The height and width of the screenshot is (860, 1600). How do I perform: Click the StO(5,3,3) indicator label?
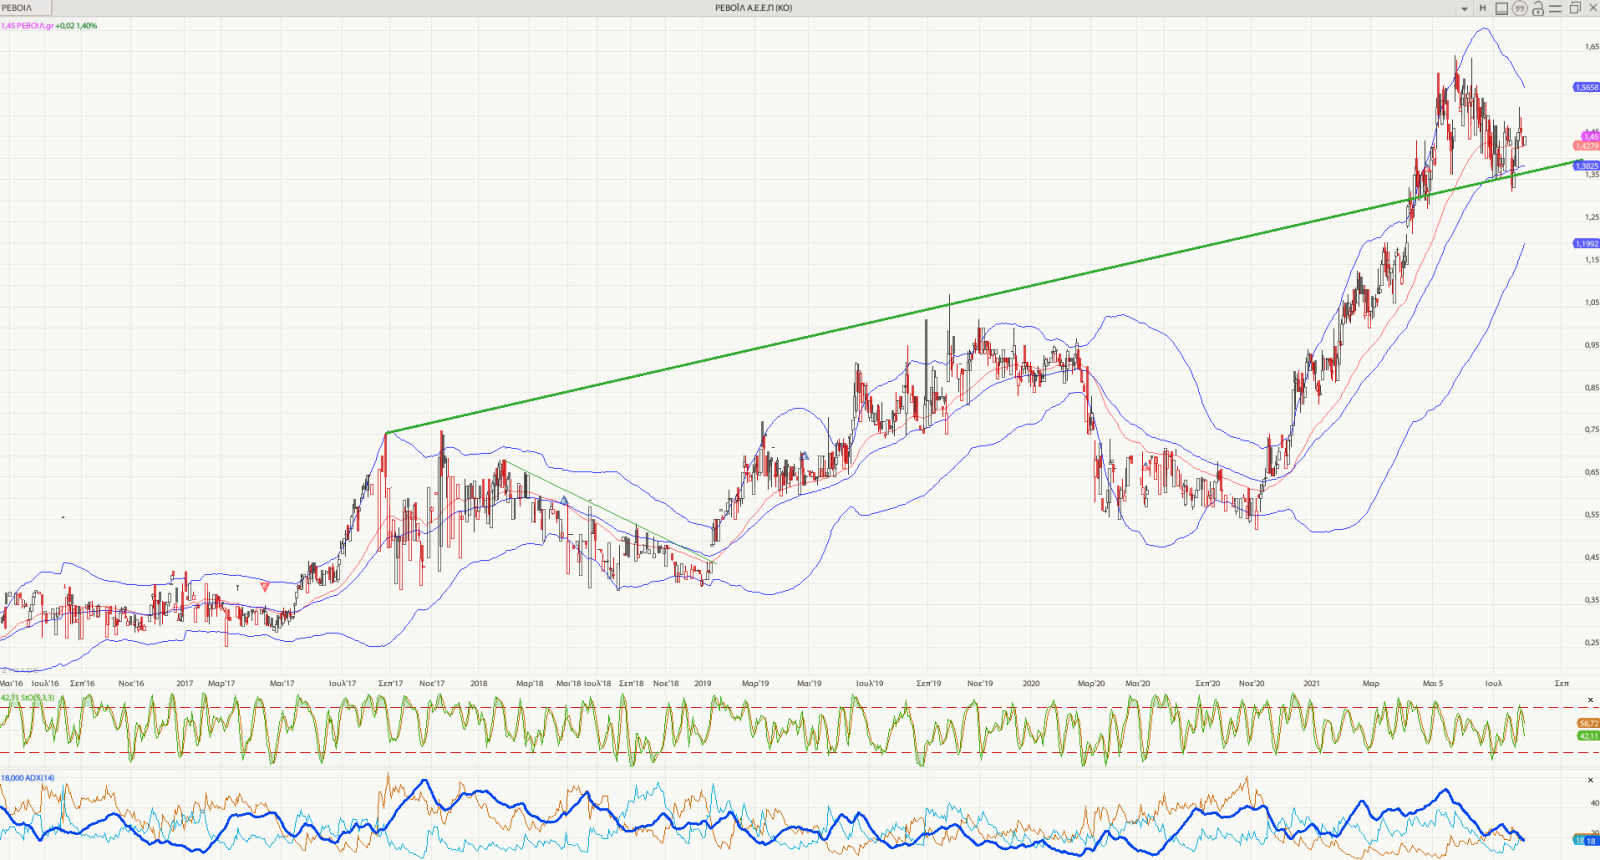pos(28,697)
